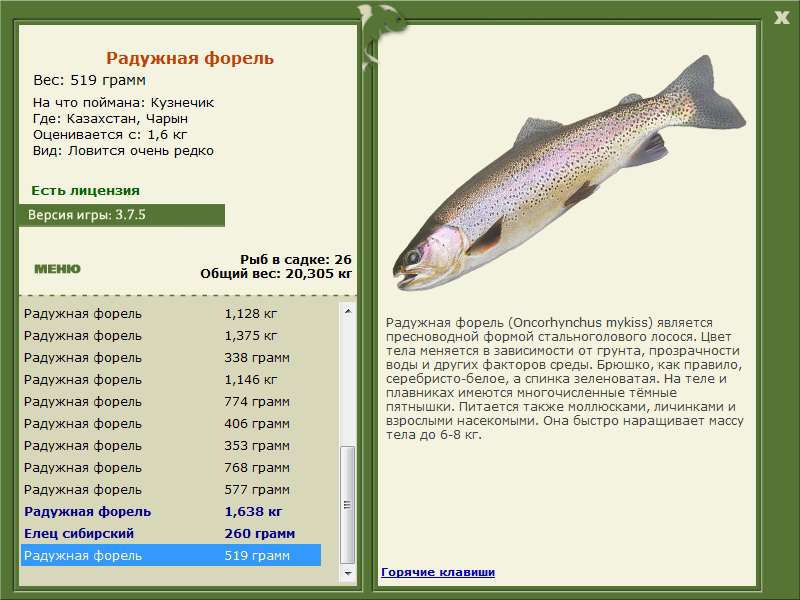Open the Горячие клавиши link
Screen dimensions: 800x600
coord(438,572)
